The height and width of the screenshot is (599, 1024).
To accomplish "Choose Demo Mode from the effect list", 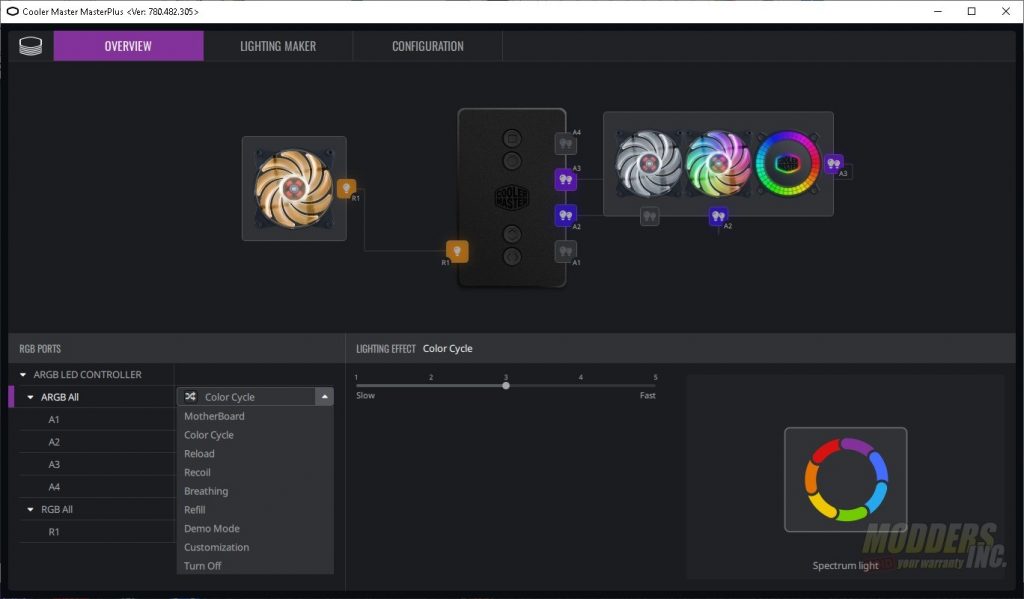I will pos(255,528).
